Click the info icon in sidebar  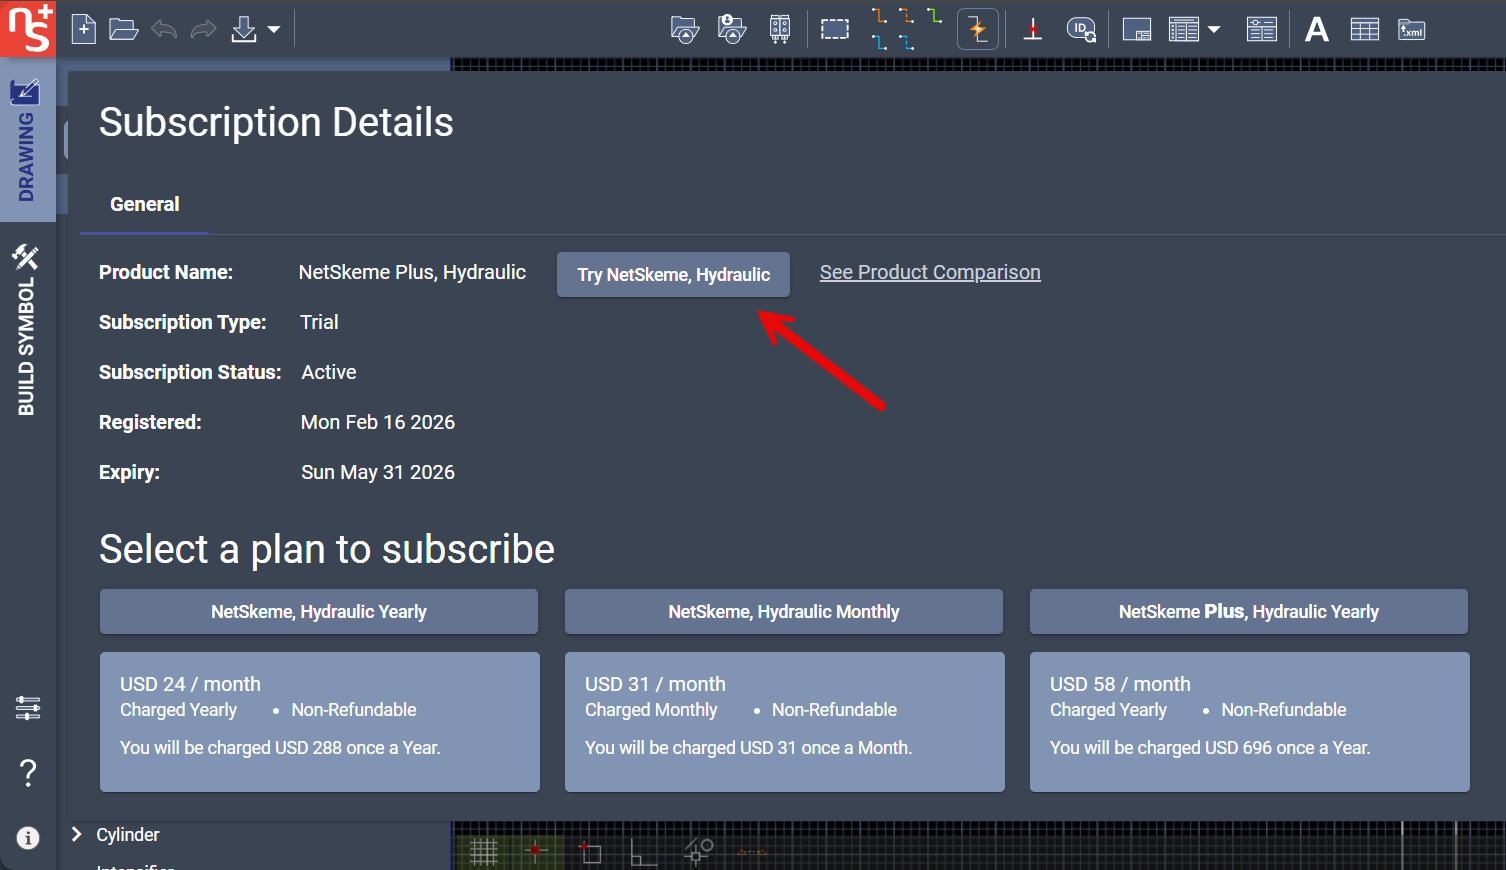28,838
